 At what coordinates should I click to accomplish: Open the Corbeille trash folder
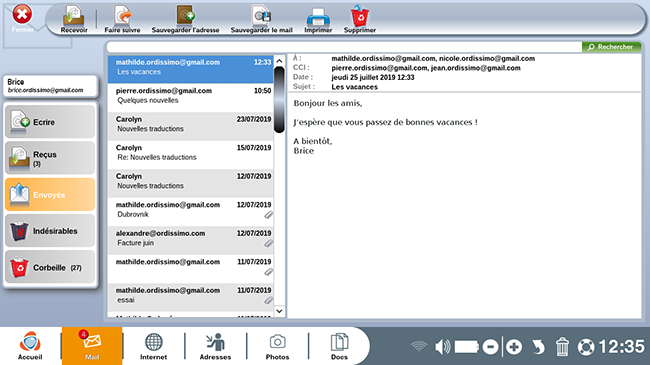(x=50, y=267)
